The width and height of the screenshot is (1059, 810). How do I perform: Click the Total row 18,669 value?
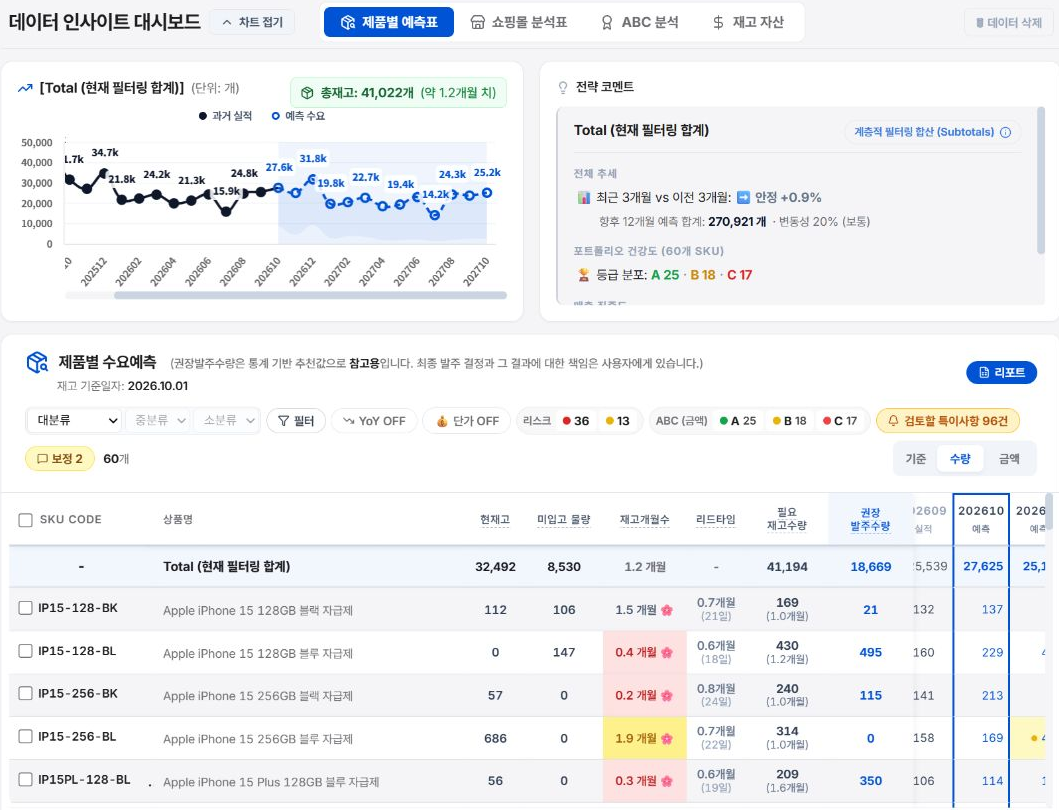(x=870, y=567)
